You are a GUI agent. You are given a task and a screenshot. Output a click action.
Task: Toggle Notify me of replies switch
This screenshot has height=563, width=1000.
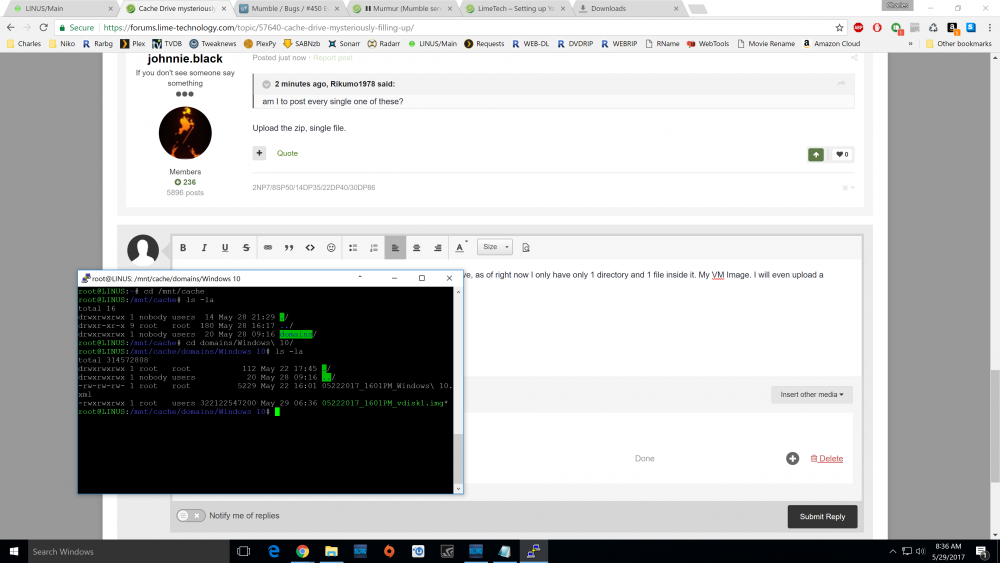coord(190,515)
